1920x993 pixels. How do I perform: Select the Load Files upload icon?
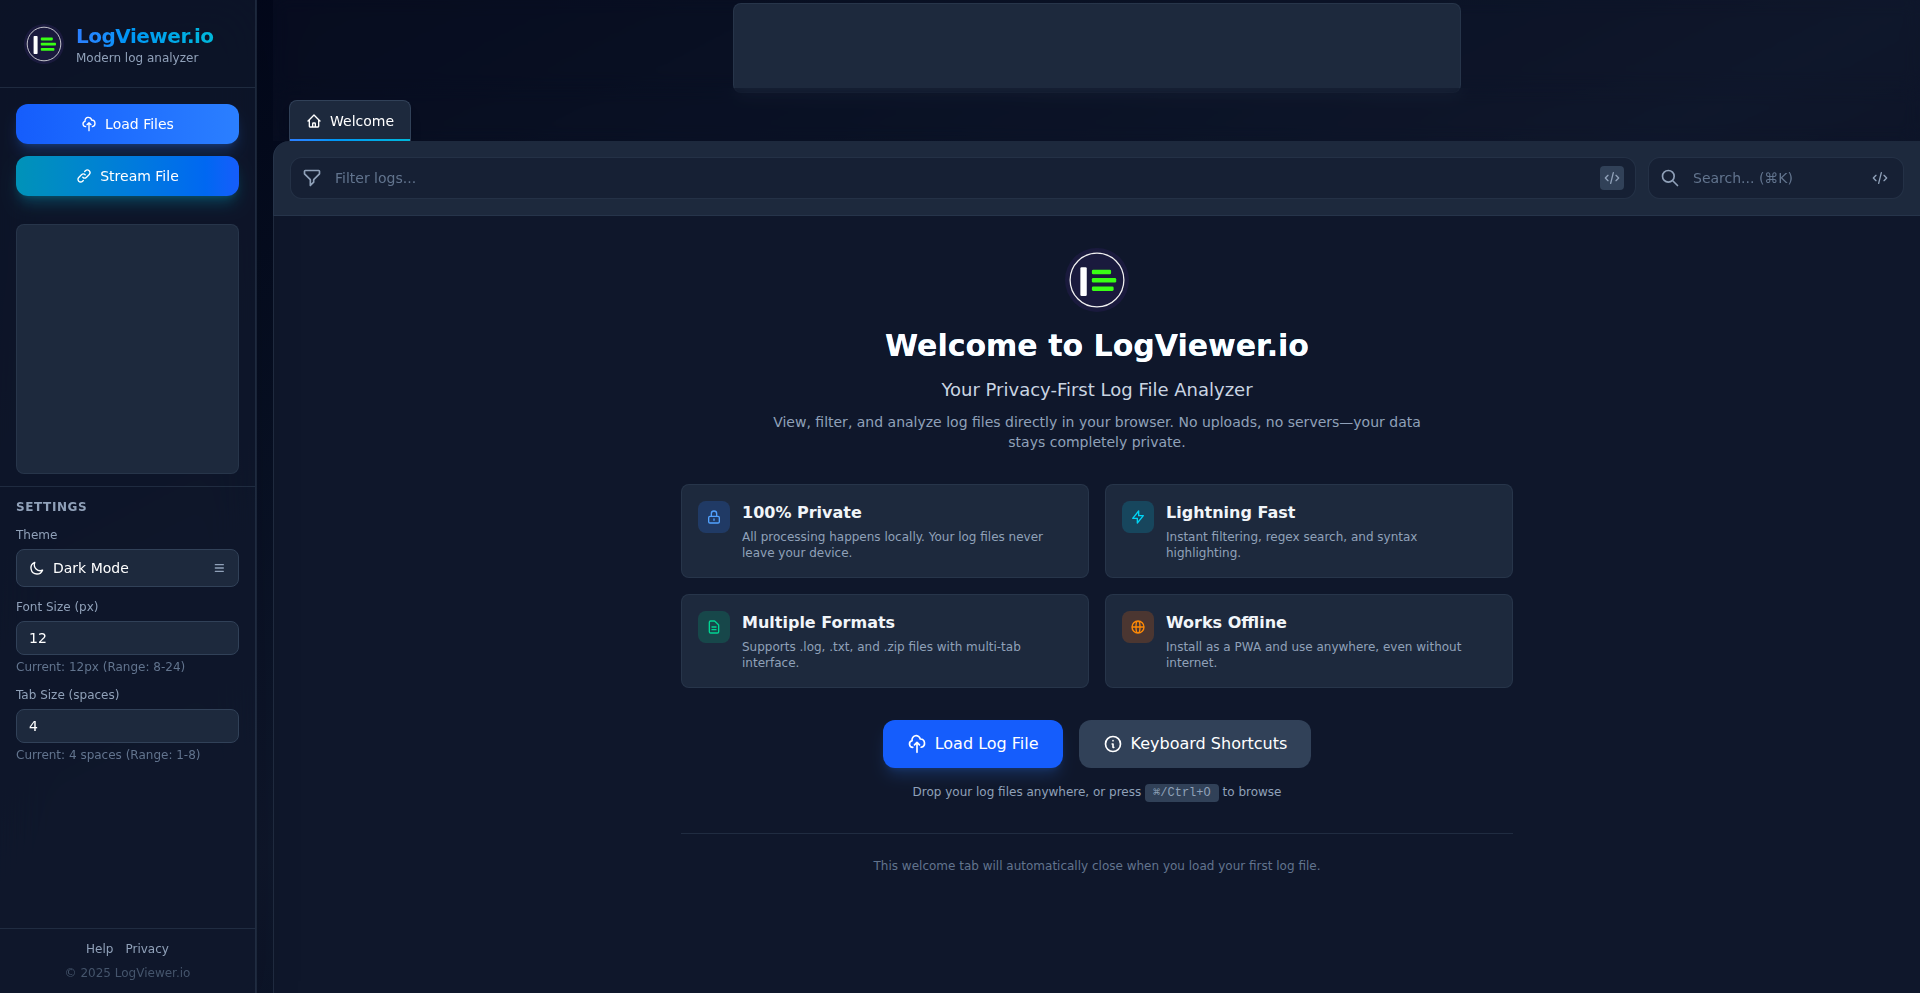[x=90, y=124]
